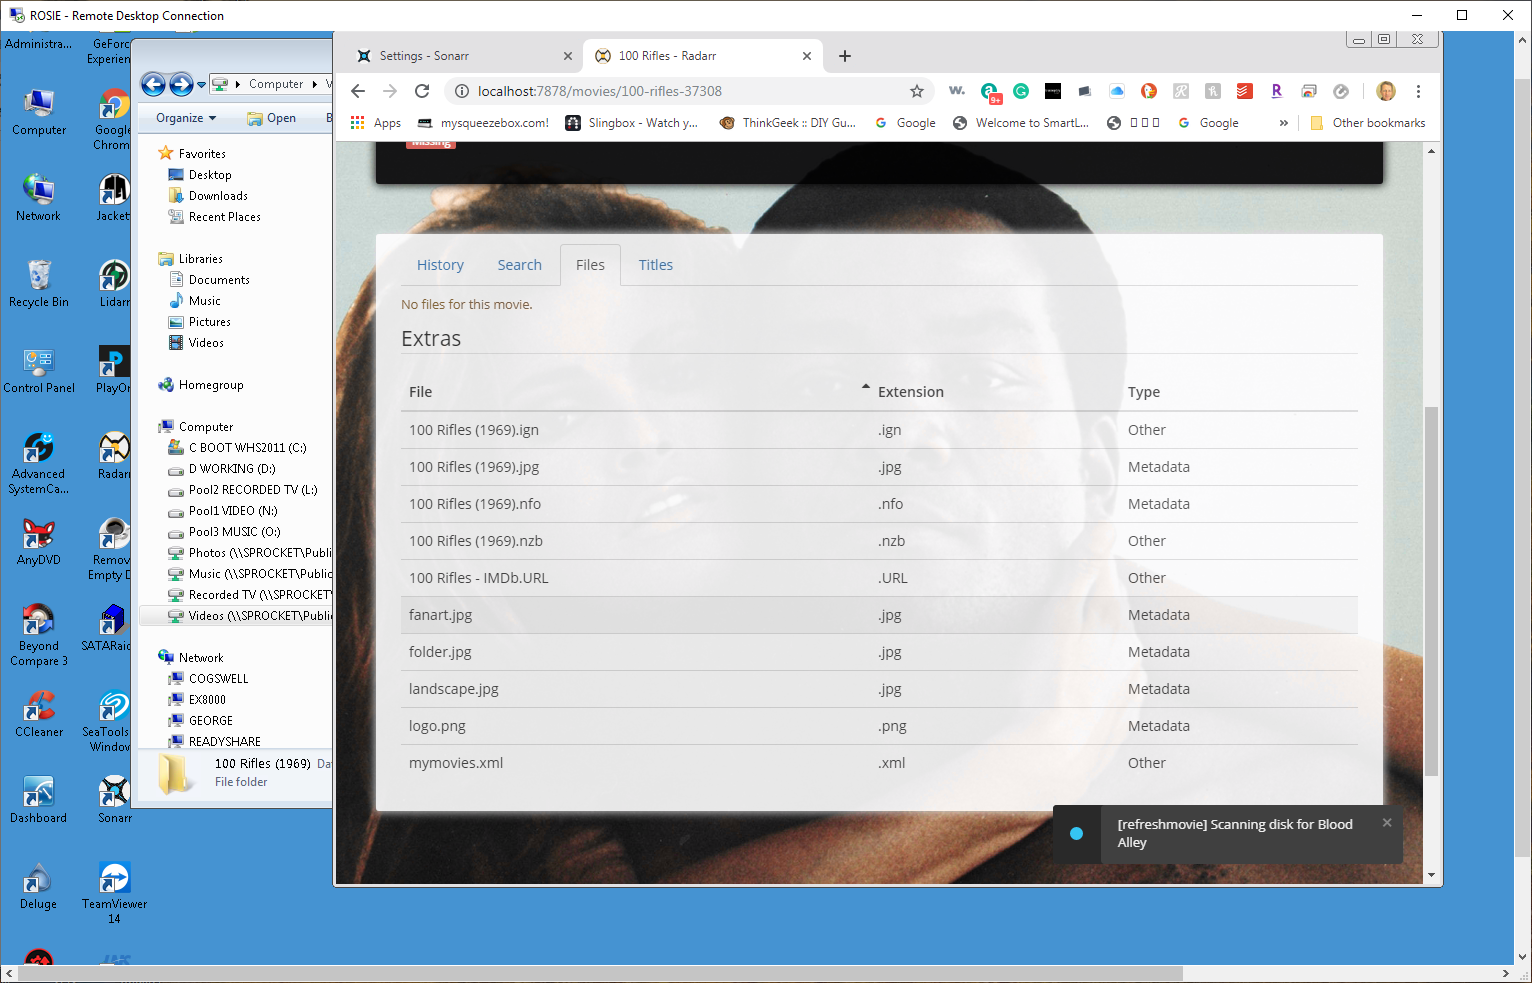Click the DuckDuckGo browser extension icon

pos(1148,91)
